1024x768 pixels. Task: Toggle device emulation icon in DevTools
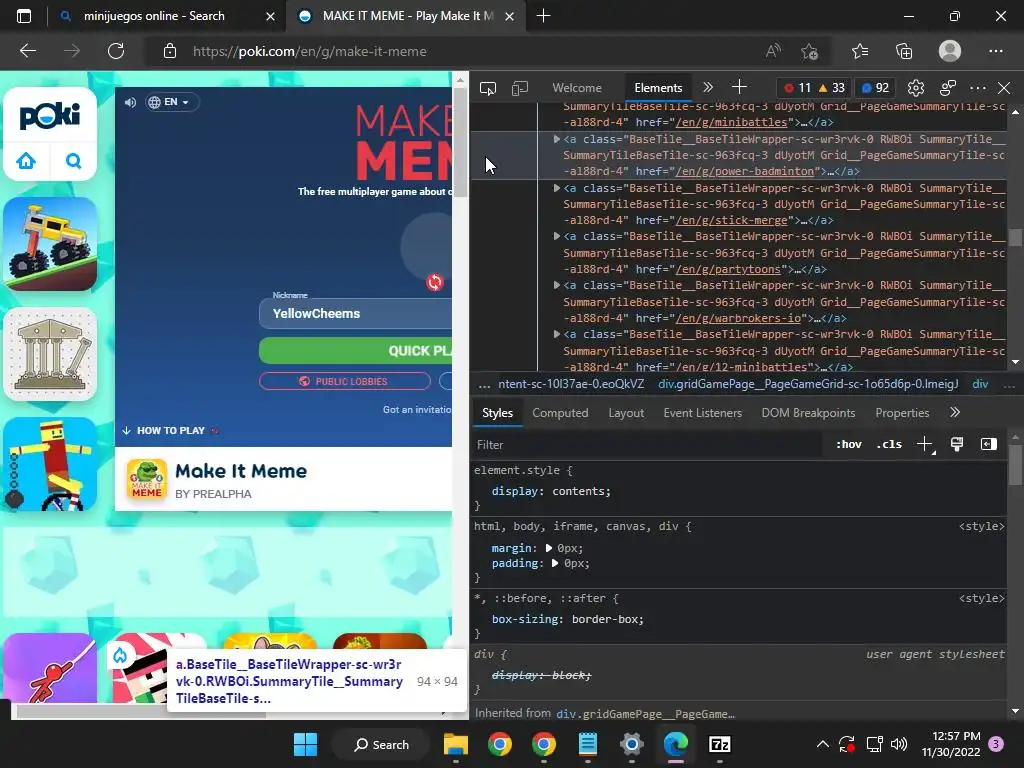point(520,88)
